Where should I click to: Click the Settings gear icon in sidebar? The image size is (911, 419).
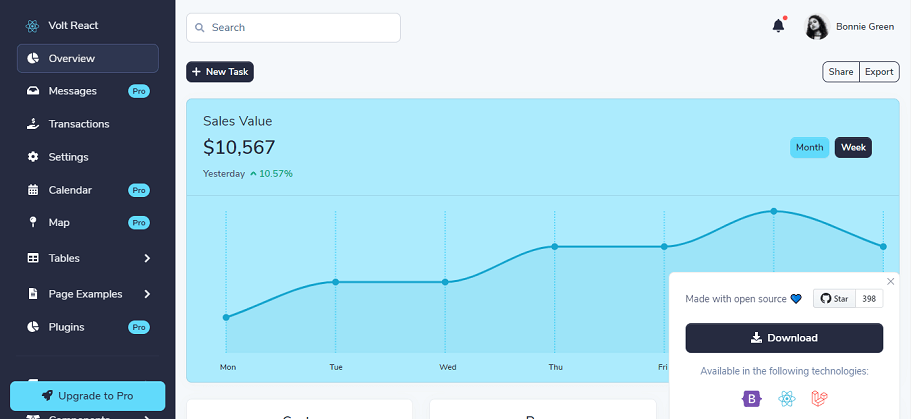point(33,157)
